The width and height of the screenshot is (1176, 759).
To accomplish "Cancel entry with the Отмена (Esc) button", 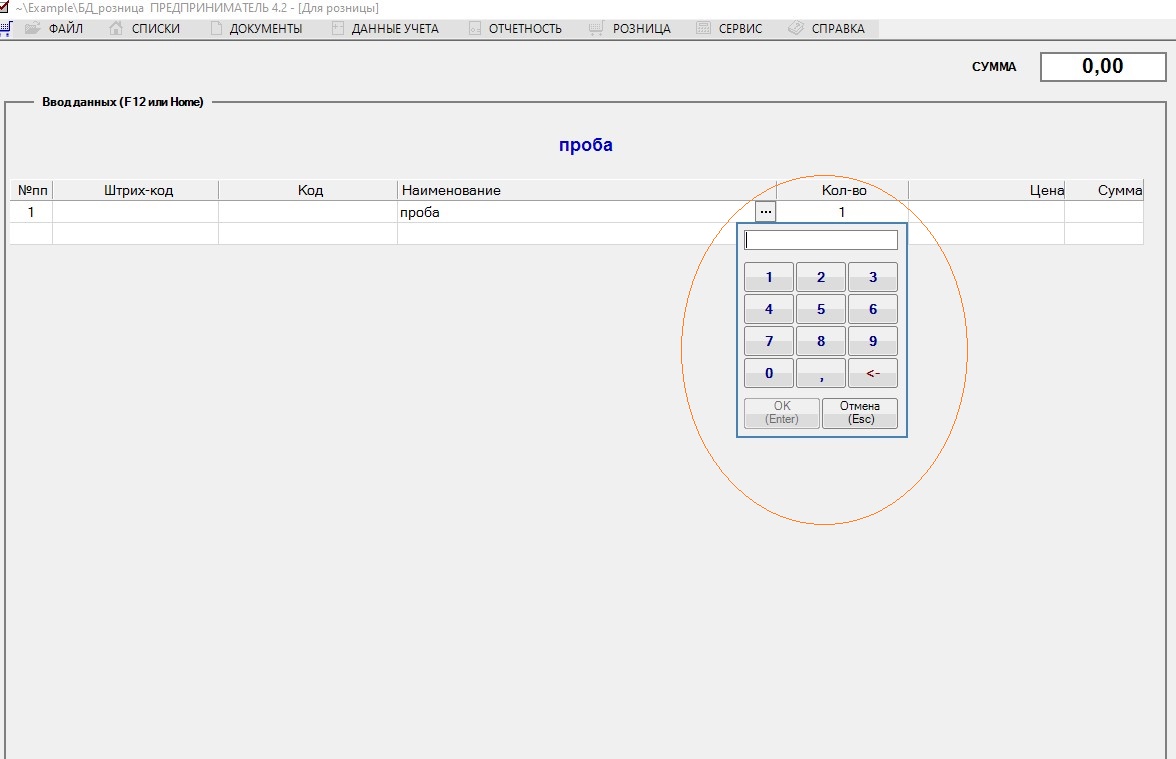I will click(859, 413).
